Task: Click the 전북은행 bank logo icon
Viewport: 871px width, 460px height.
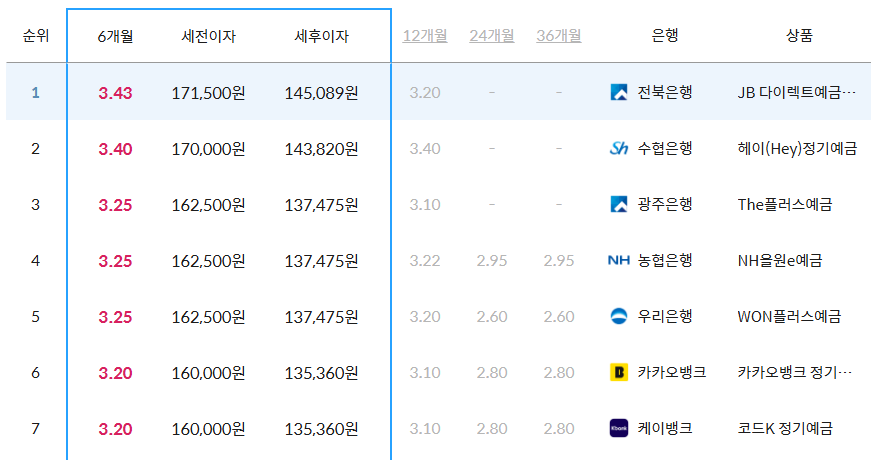Action: coord(618,92)
